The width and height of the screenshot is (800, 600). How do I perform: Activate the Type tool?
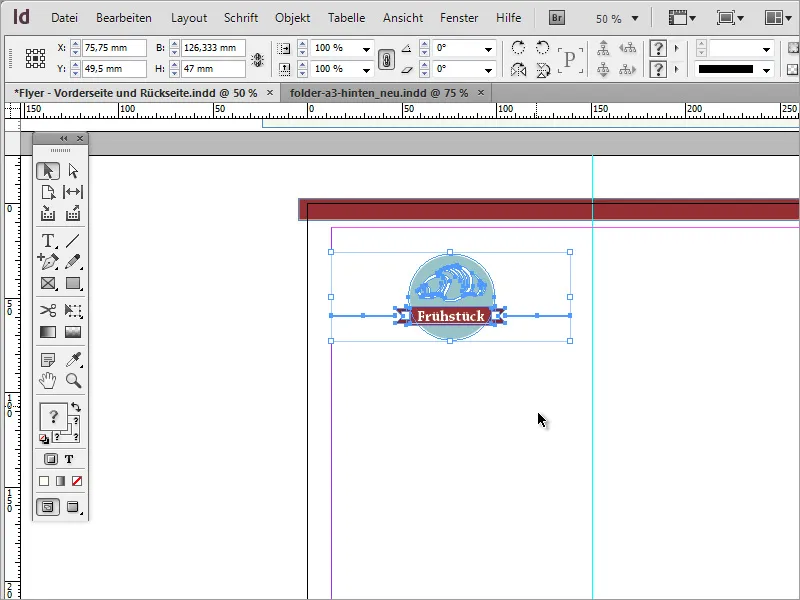pos(48,240)
